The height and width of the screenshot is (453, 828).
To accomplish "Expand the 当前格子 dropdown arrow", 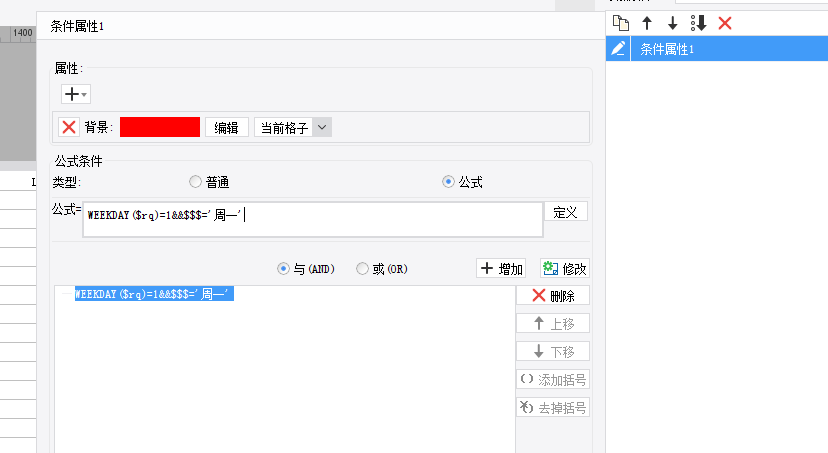I will coord(322,127).
